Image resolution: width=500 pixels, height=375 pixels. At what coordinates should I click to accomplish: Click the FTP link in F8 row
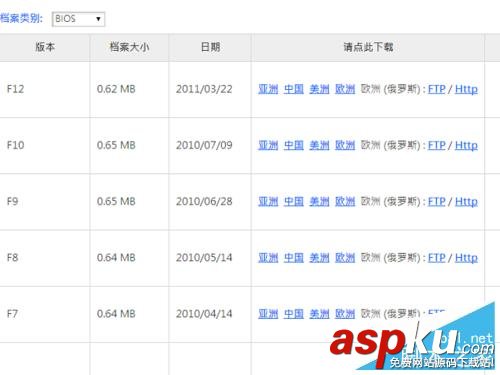(437, 258)
